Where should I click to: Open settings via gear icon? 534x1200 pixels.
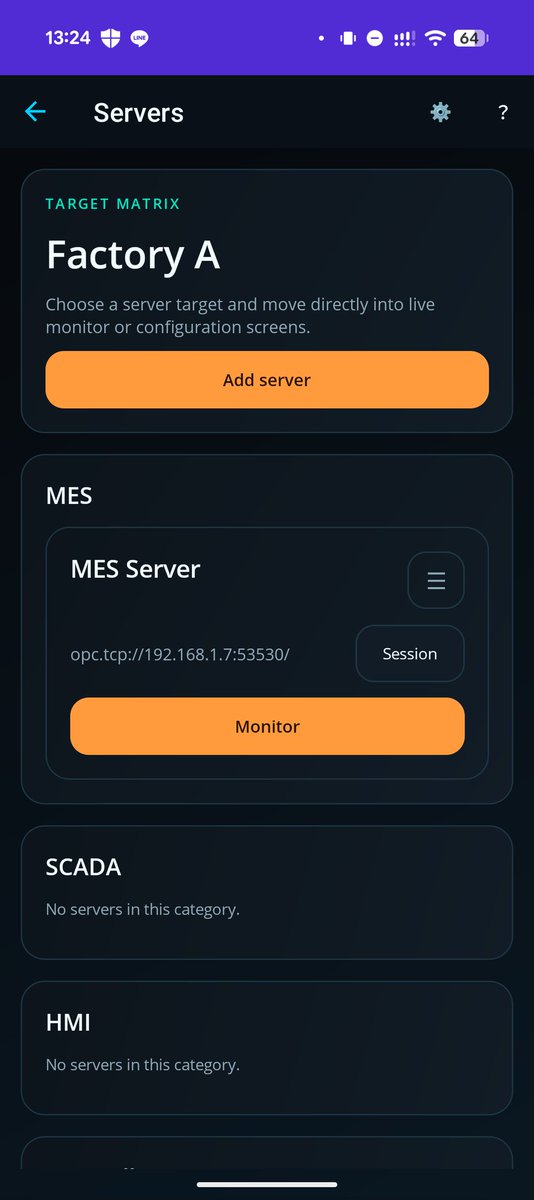pos(440,112)
